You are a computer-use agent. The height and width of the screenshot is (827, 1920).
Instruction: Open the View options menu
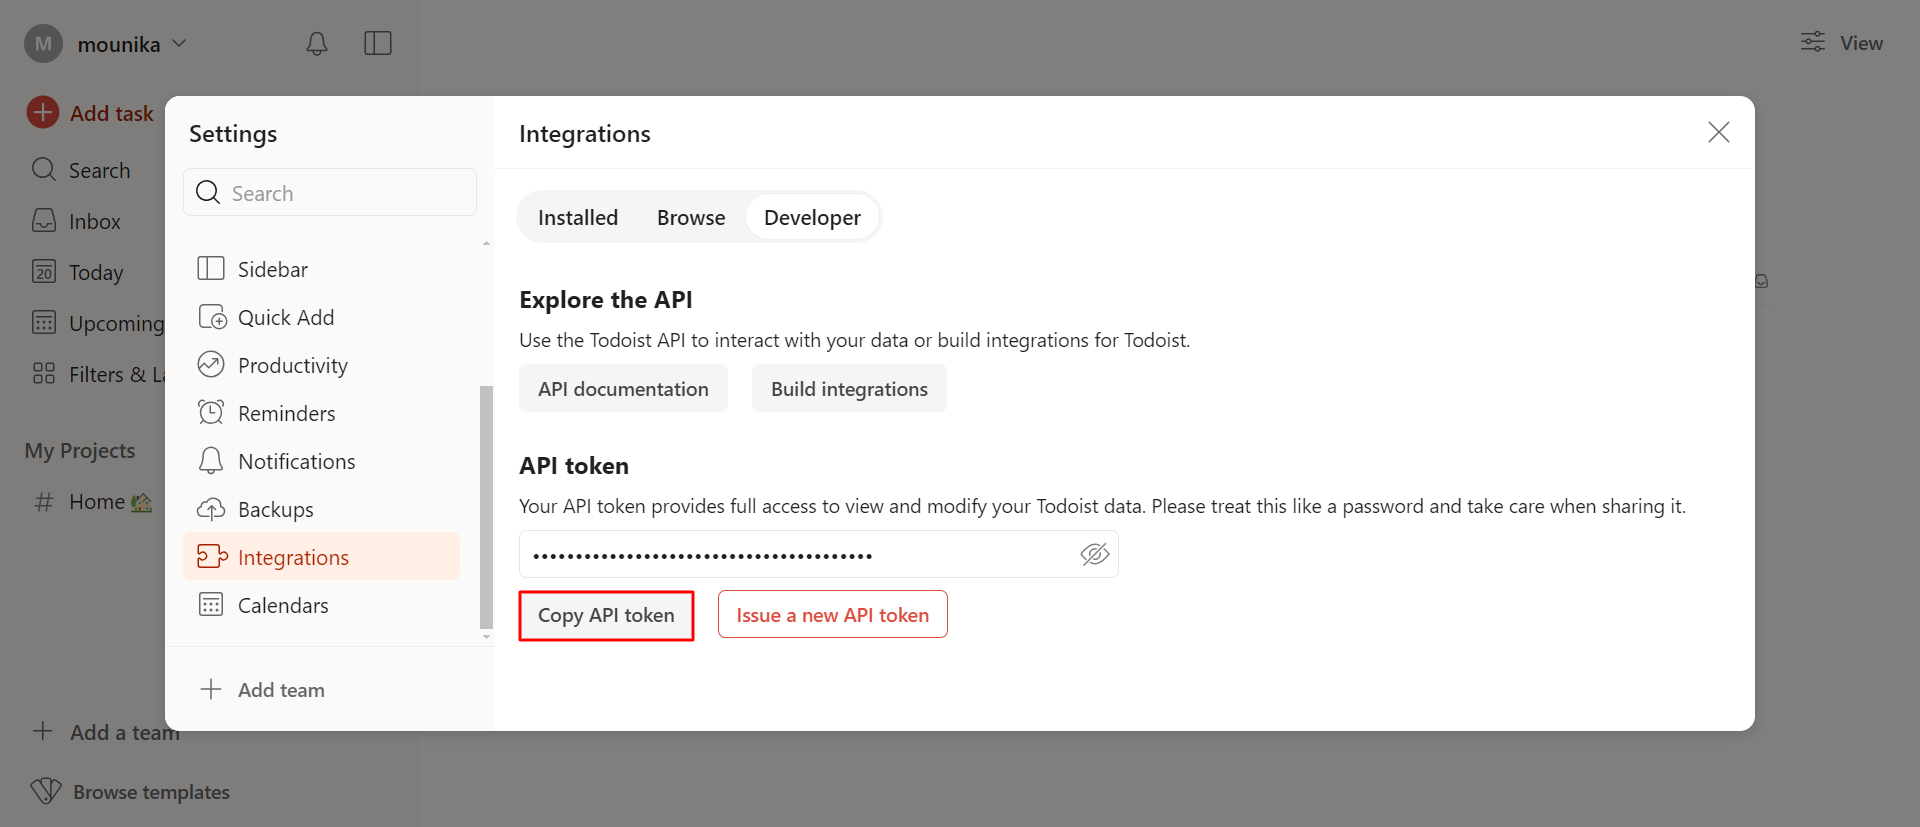pyautogui.click(x=1841, y=43)
